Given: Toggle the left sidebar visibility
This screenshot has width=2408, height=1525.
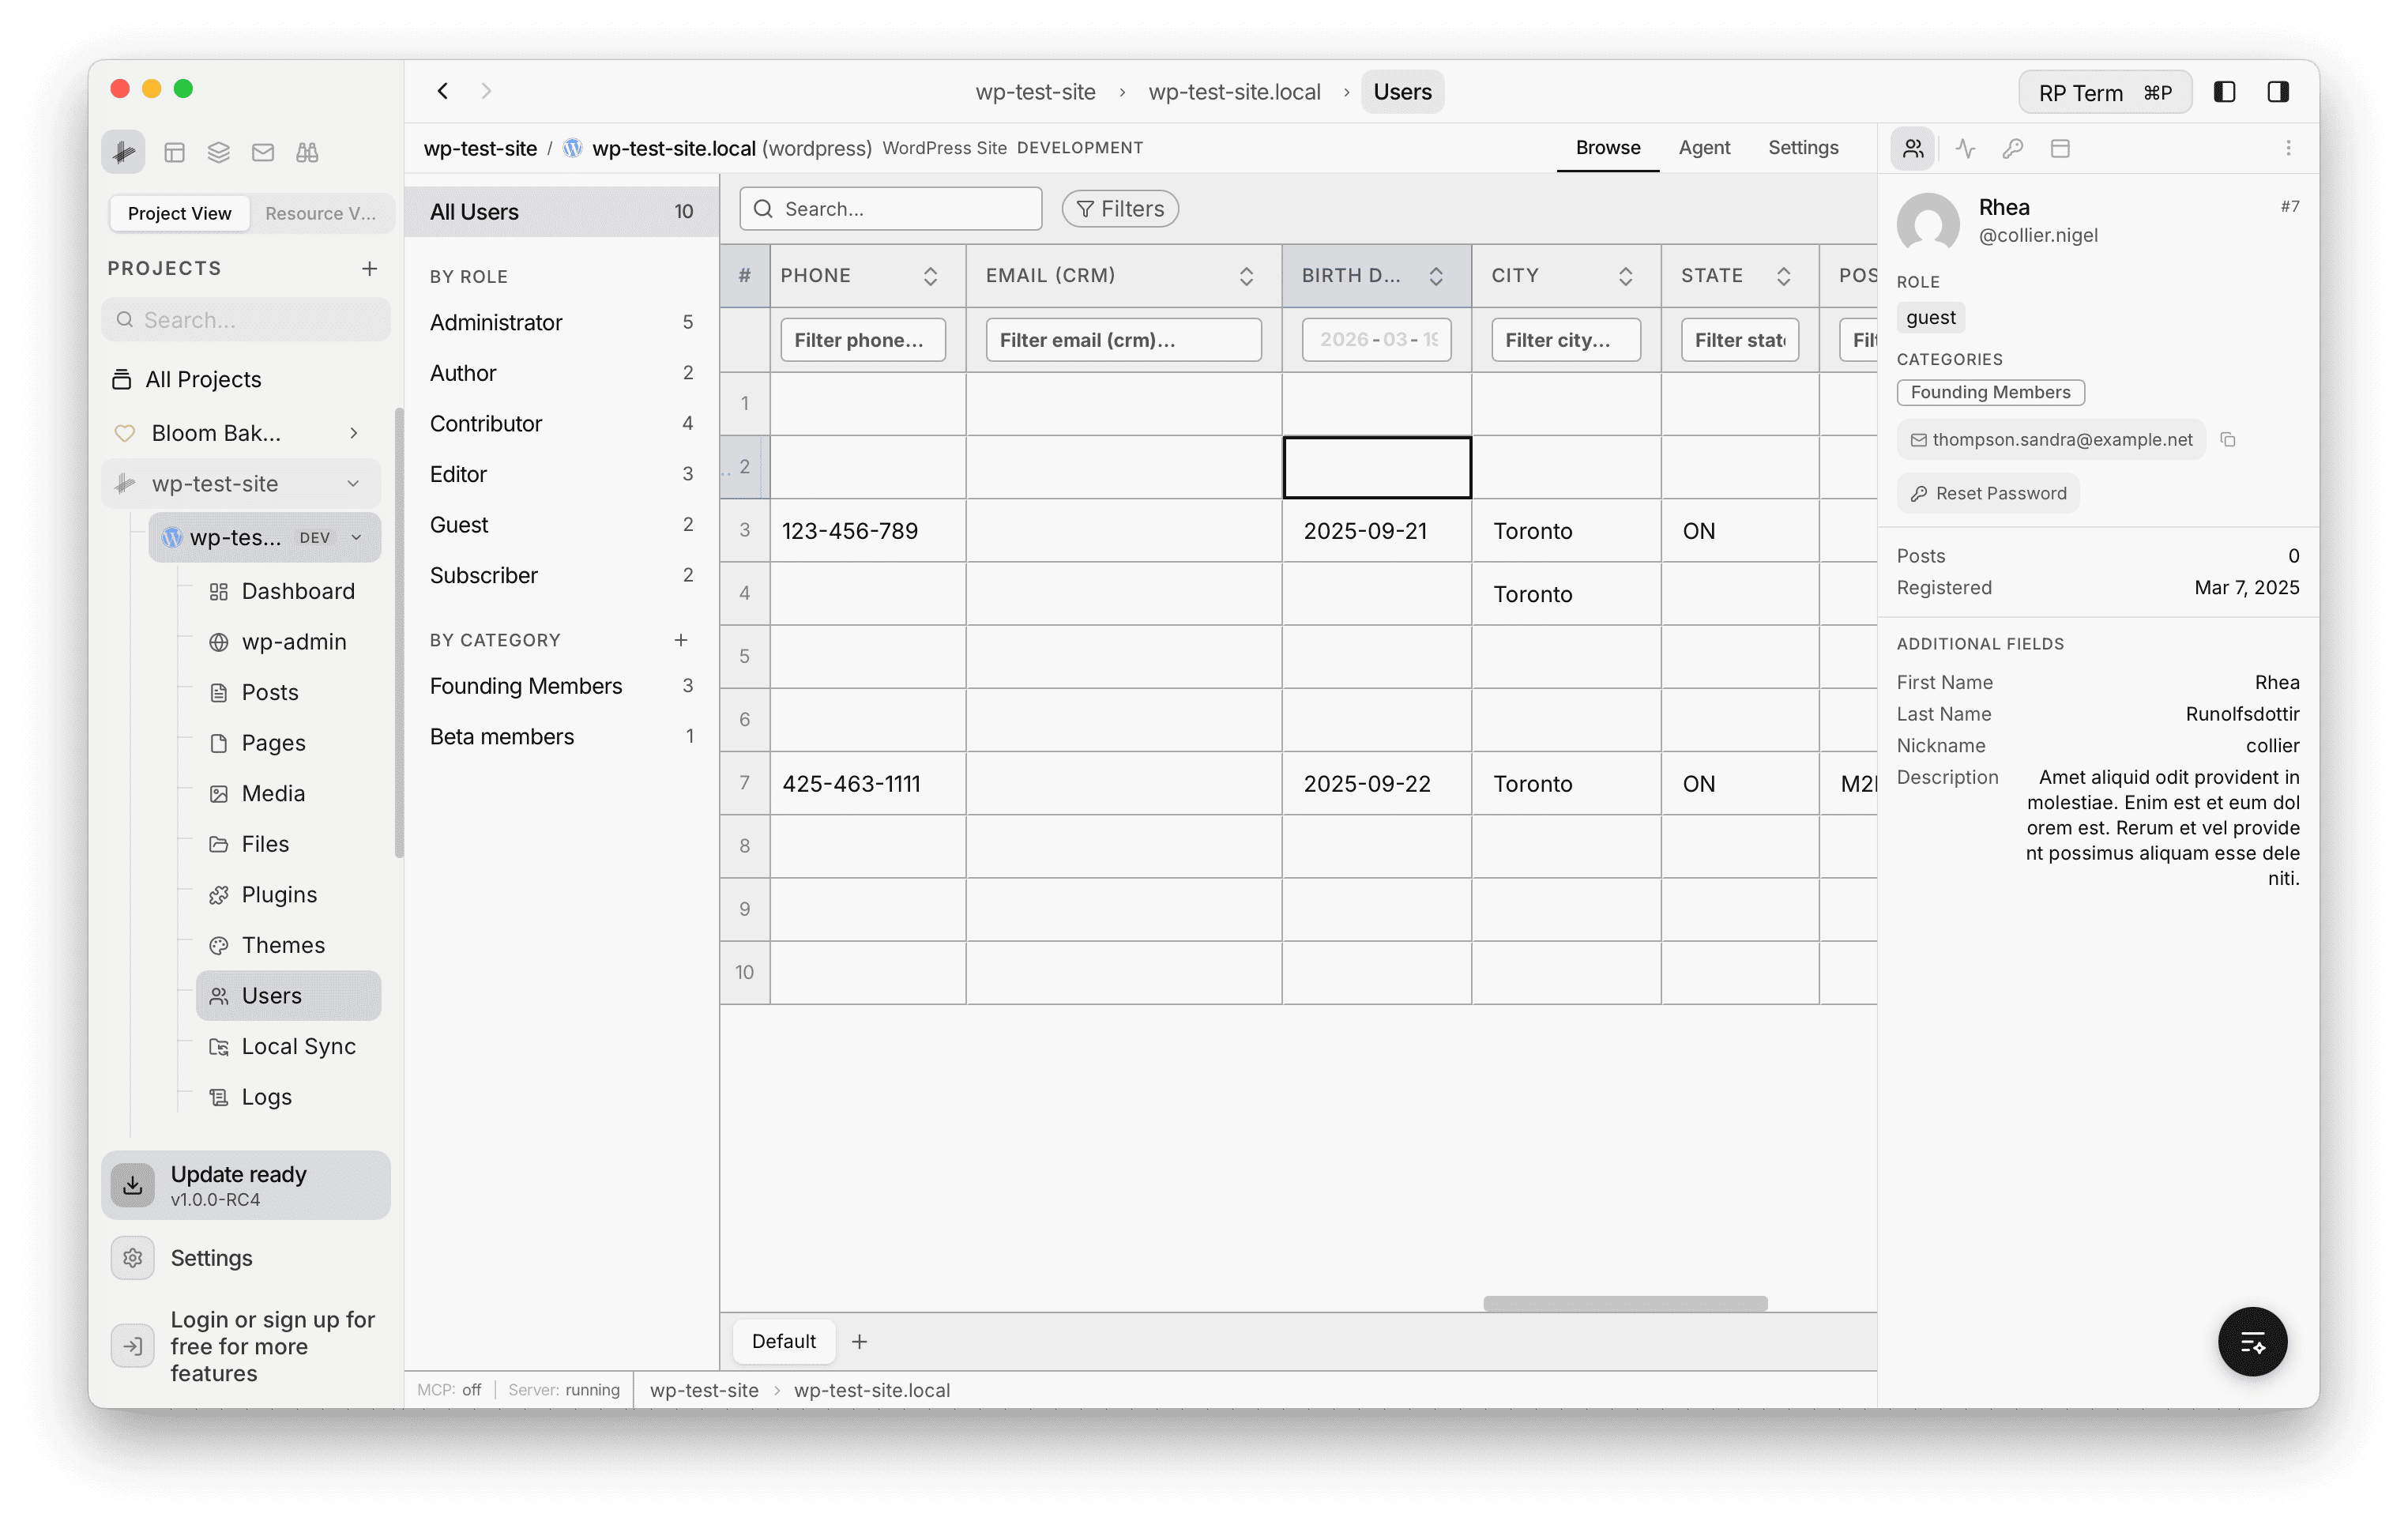Looking at the screenshot, I should pyautogui.click(x=2224, y=91).
